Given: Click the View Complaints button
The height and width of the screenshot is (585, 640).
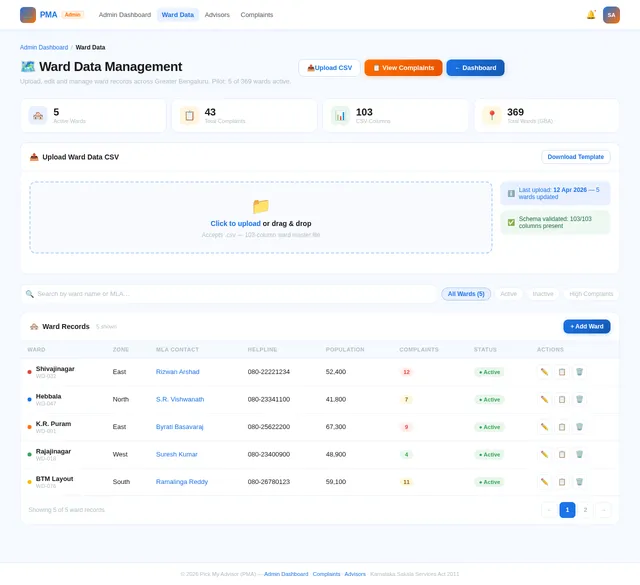Looking at the screenshot, I should (x=403, y=68).
